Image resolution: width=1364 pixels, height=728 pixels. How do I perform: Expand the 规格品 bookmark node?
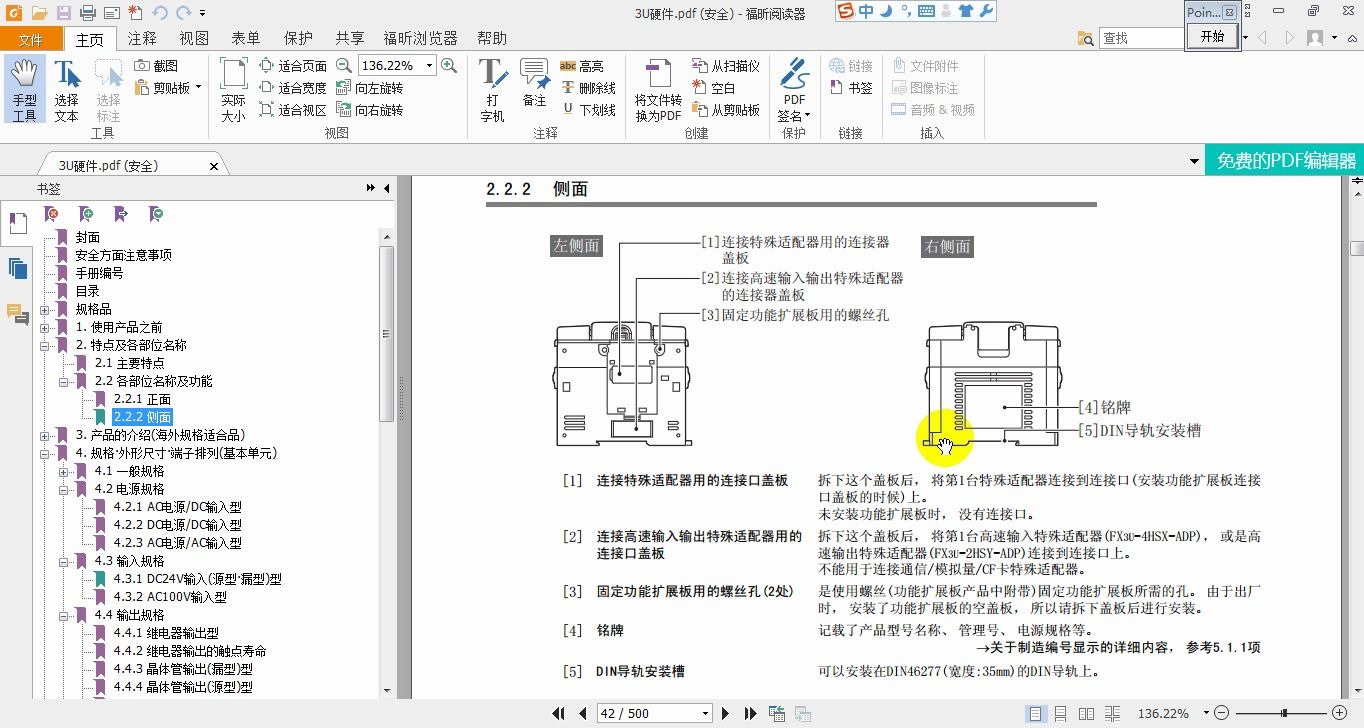(45, 309)
